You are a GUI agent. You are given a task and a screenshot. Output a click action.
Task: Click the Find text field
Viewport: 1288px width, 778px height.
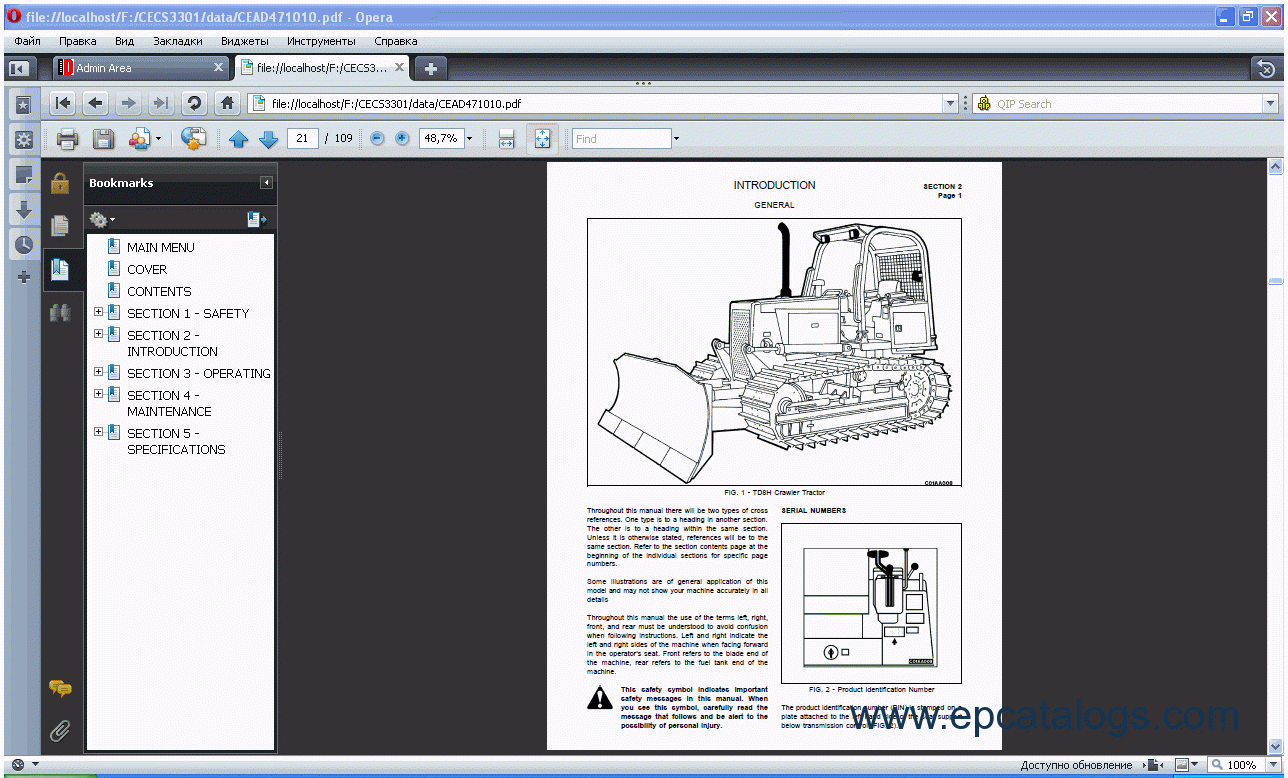pos(621,139)
